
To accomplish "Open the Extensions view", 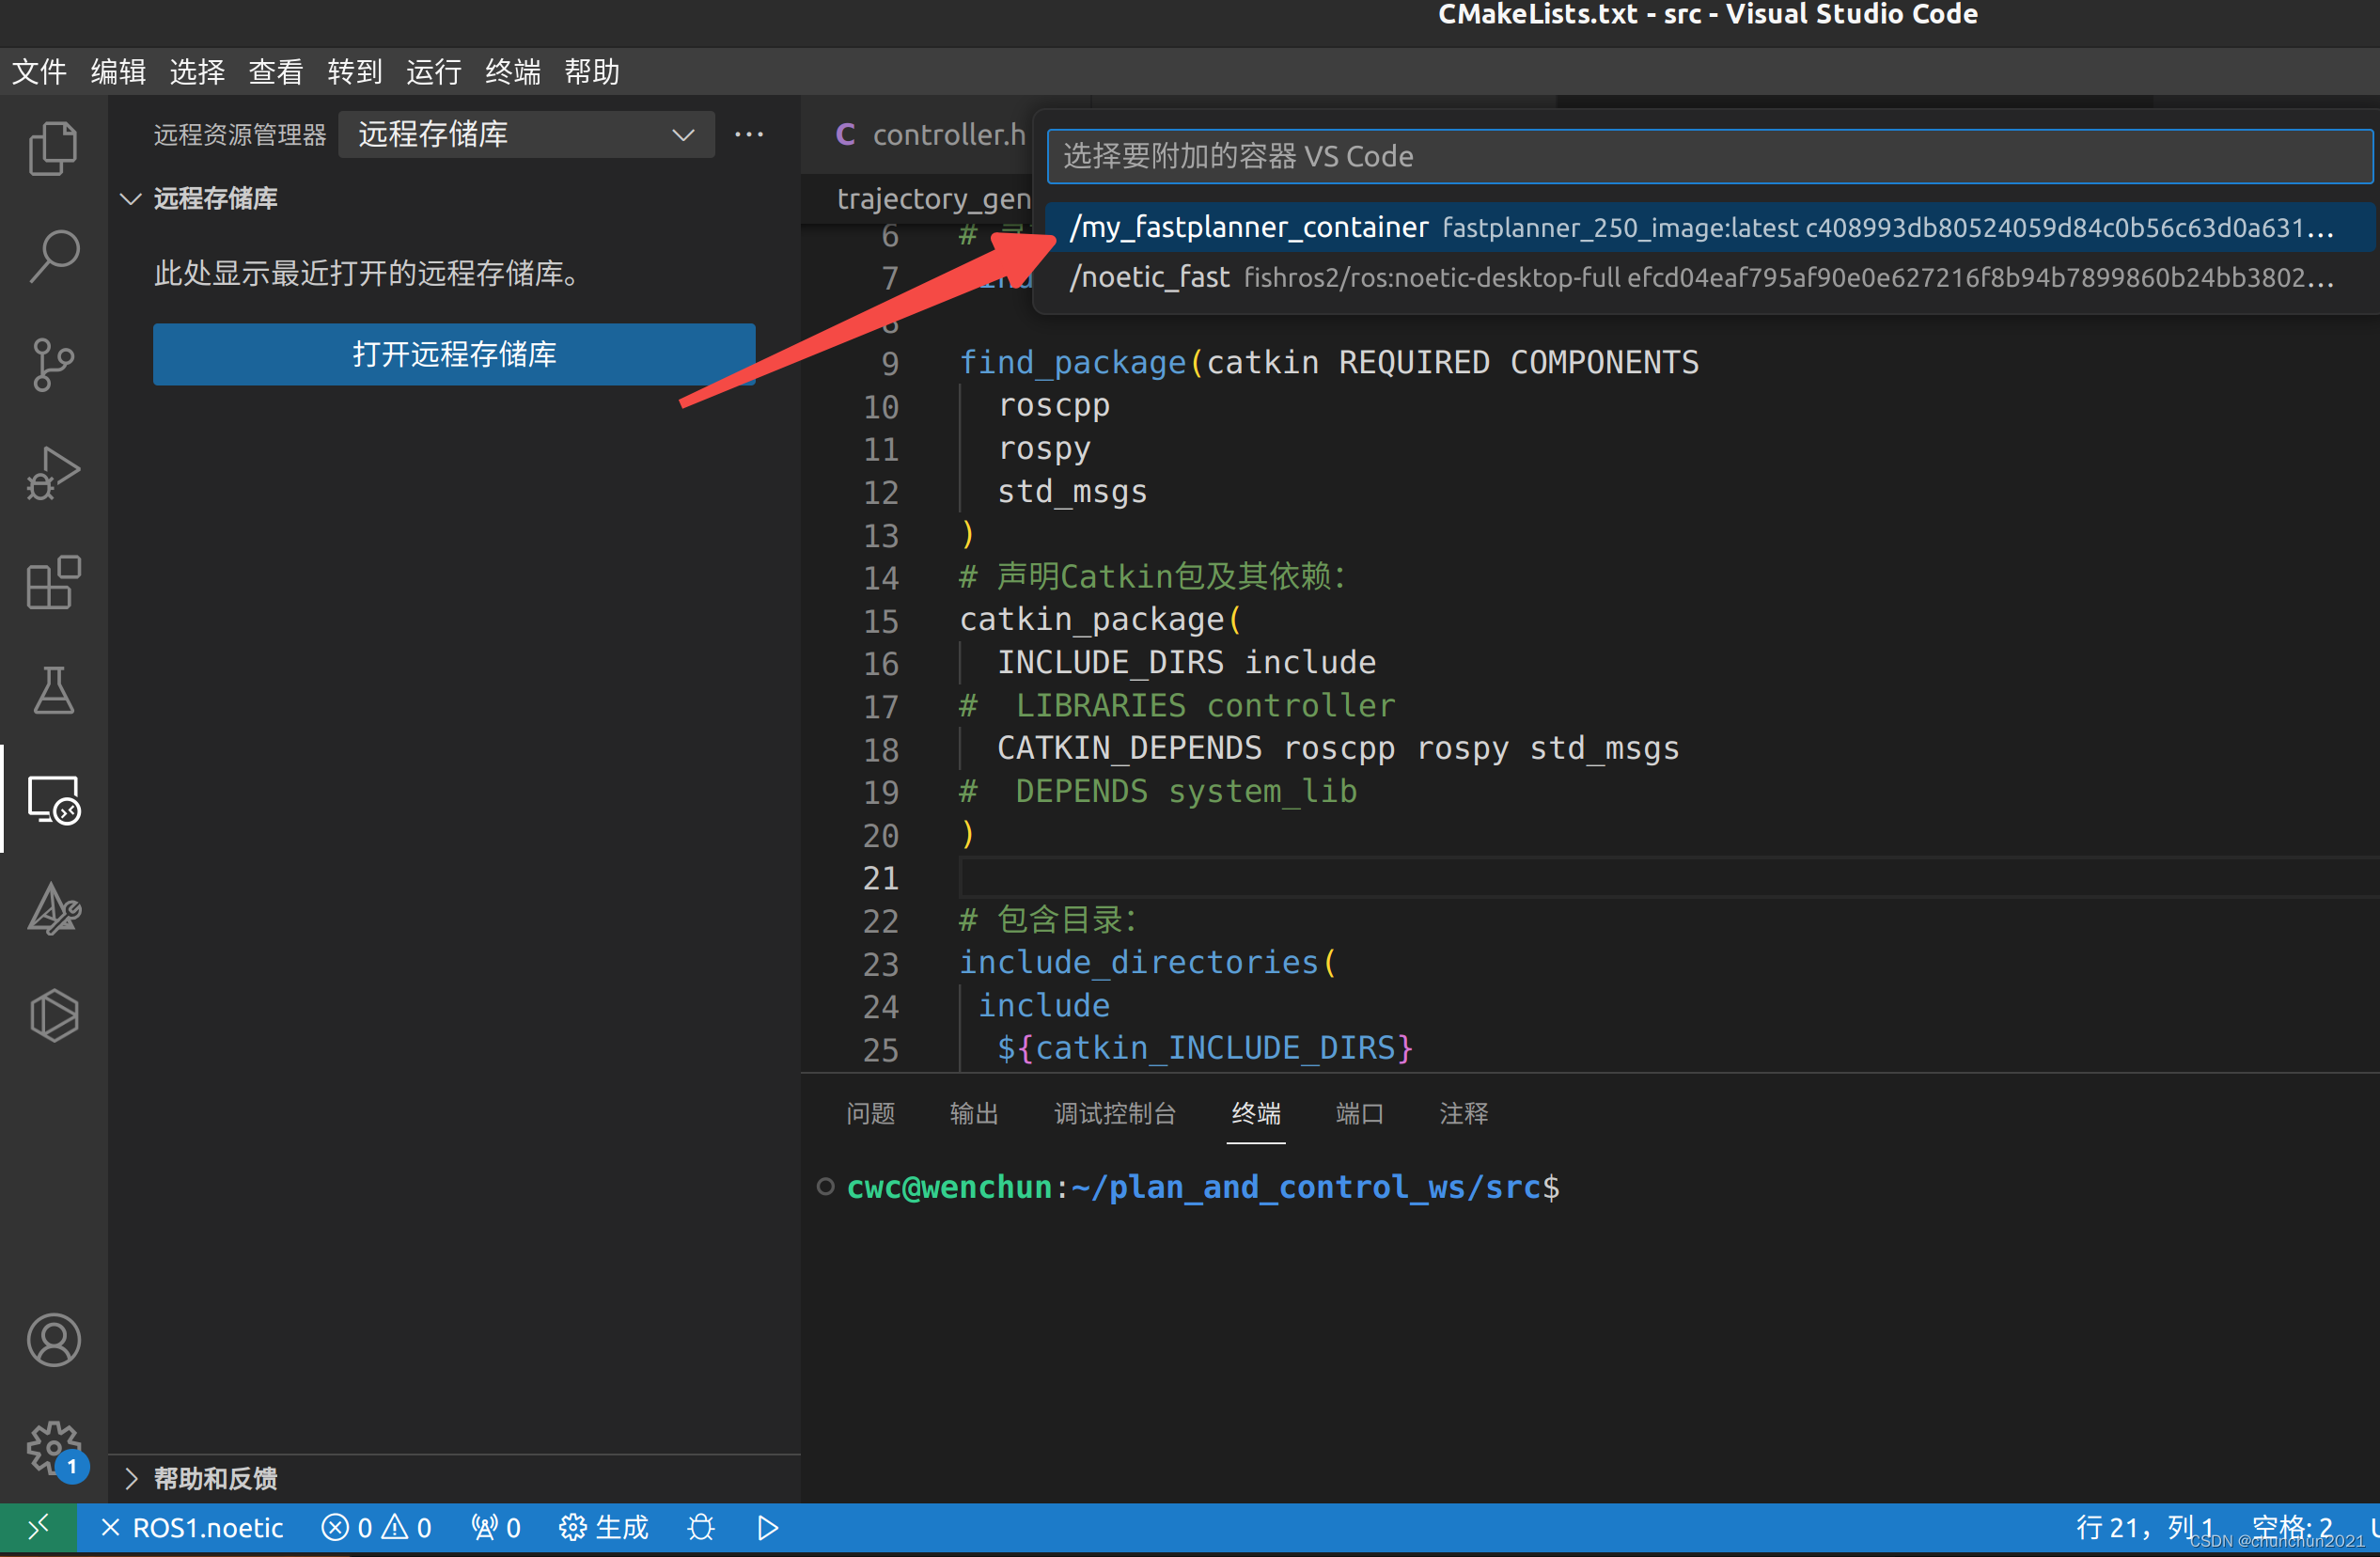I will 53,582.
